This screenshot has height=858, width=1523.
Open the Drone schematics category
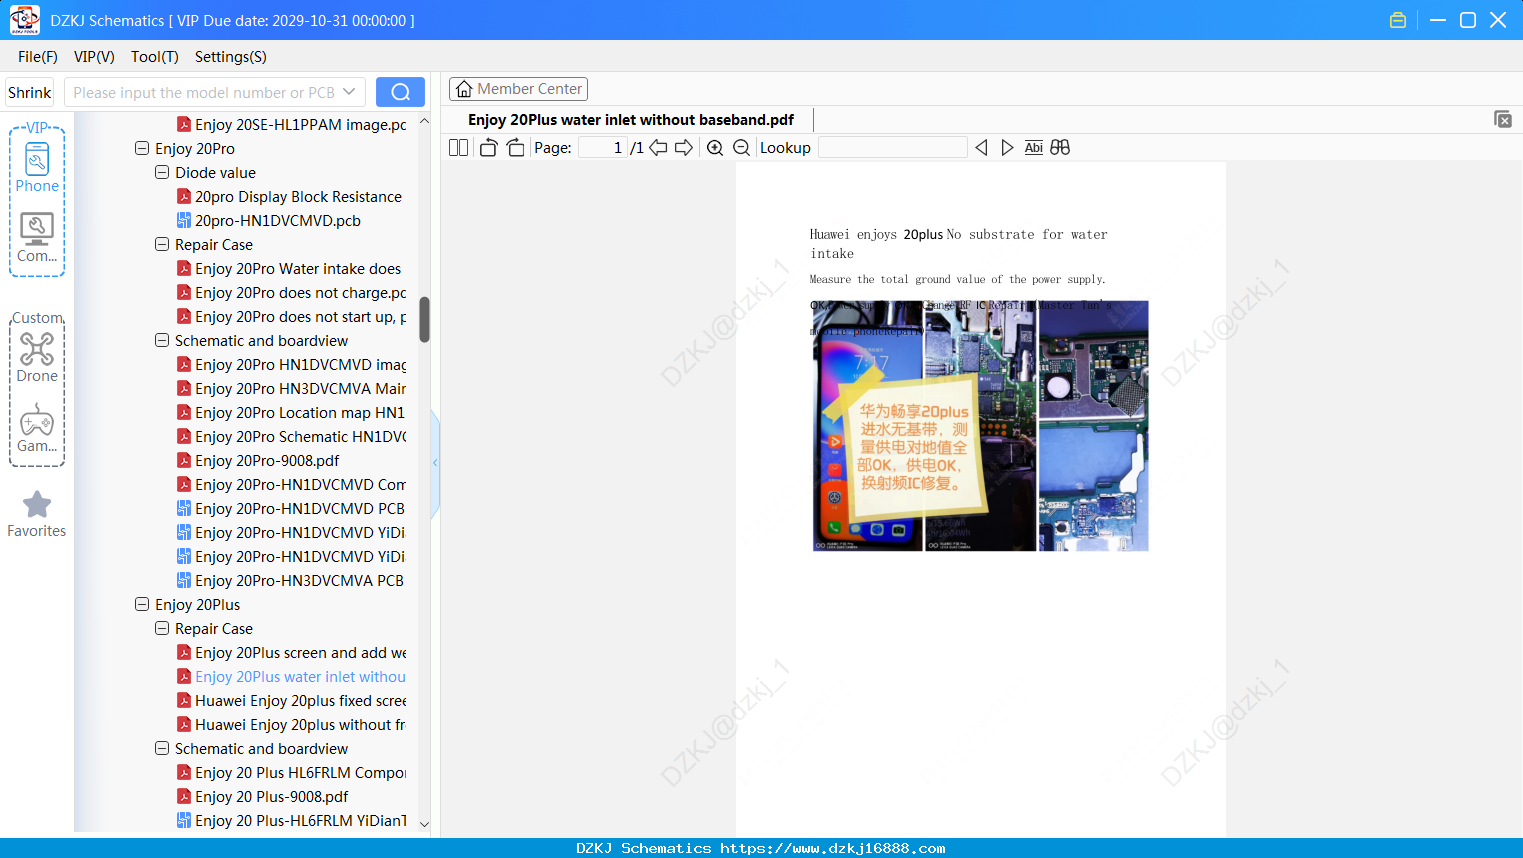click(37, 357)
